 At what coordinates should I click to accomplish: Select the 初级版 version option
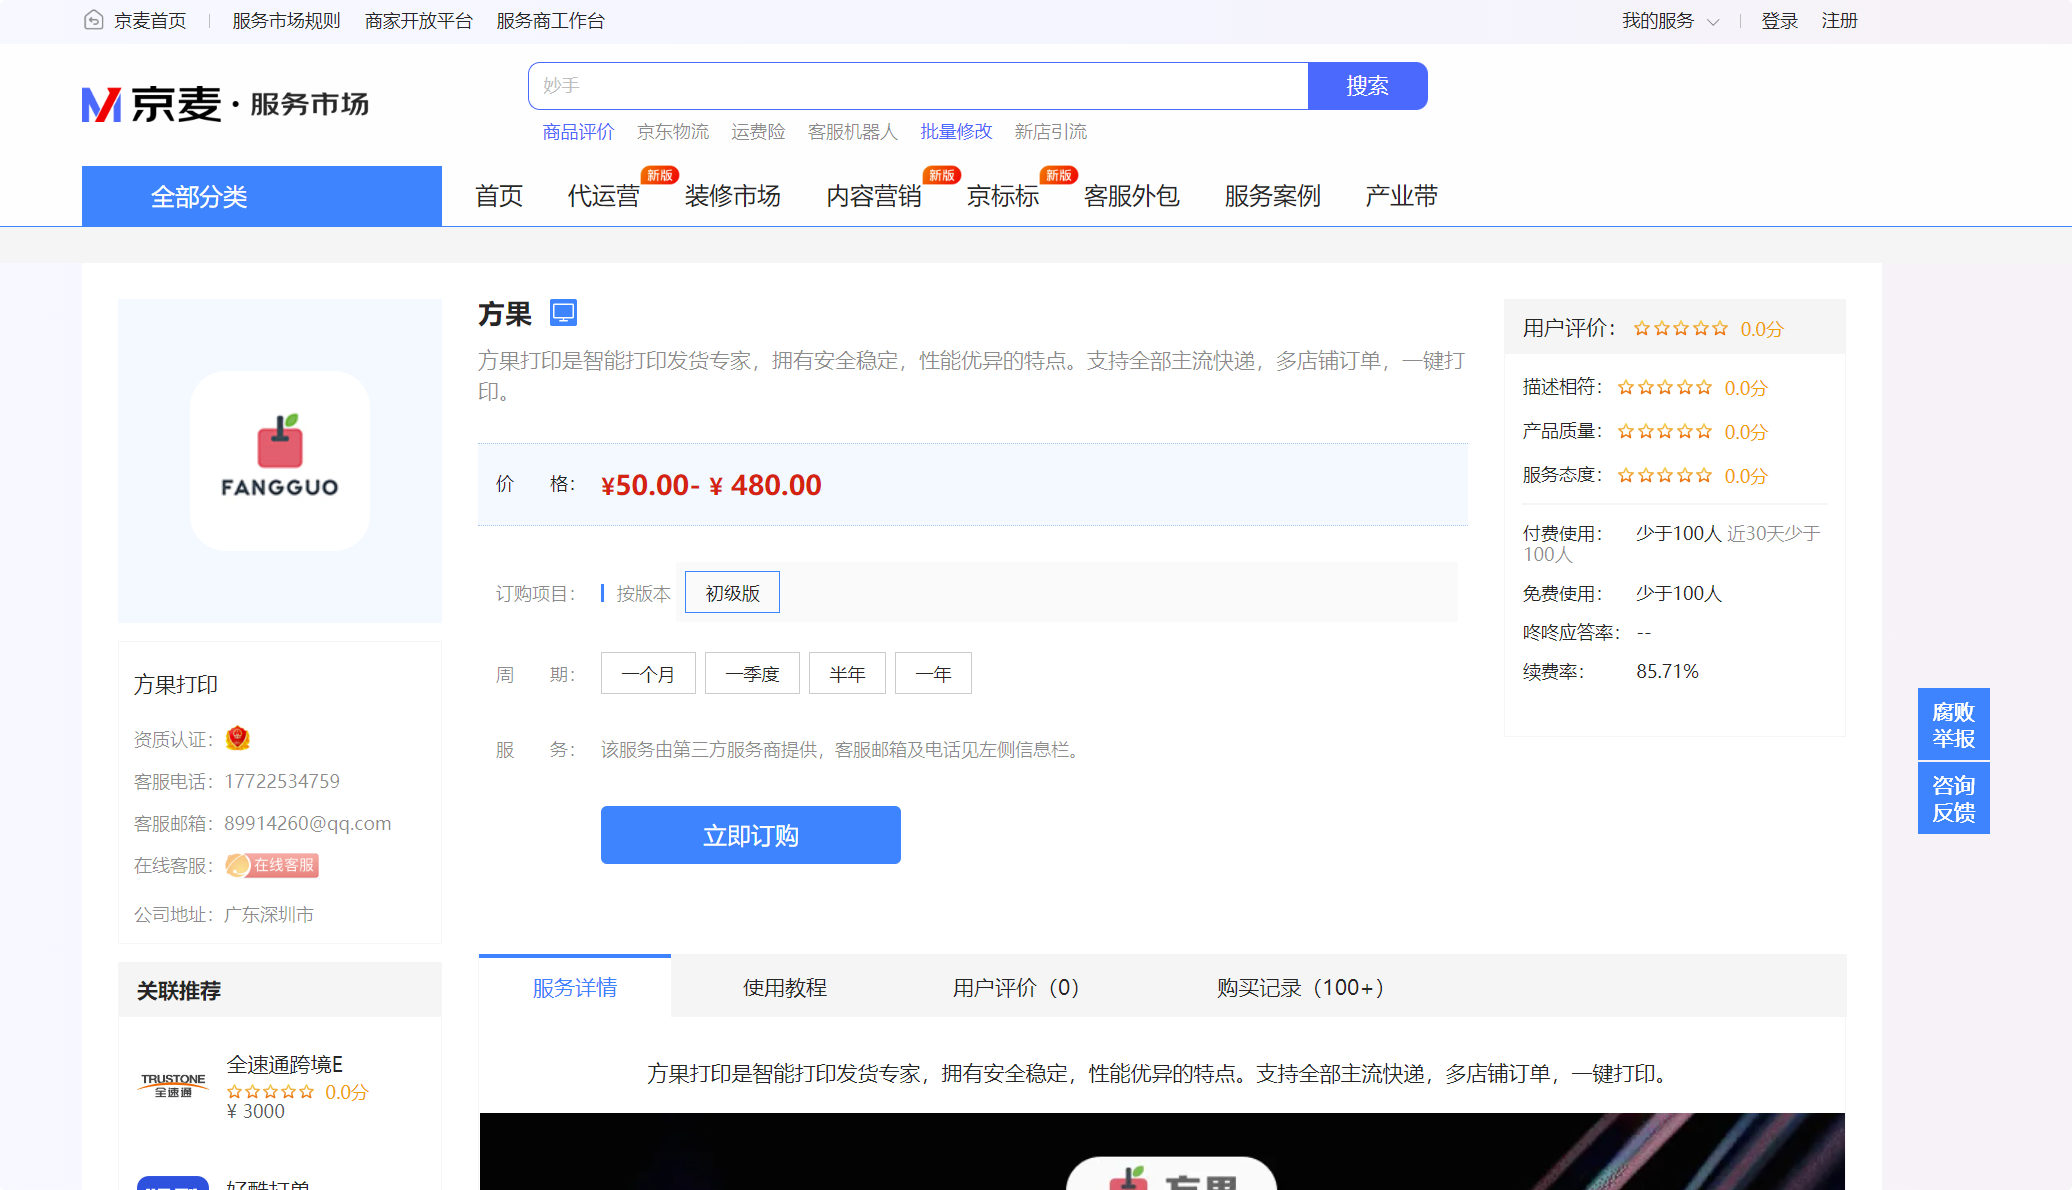coord(732,593)
